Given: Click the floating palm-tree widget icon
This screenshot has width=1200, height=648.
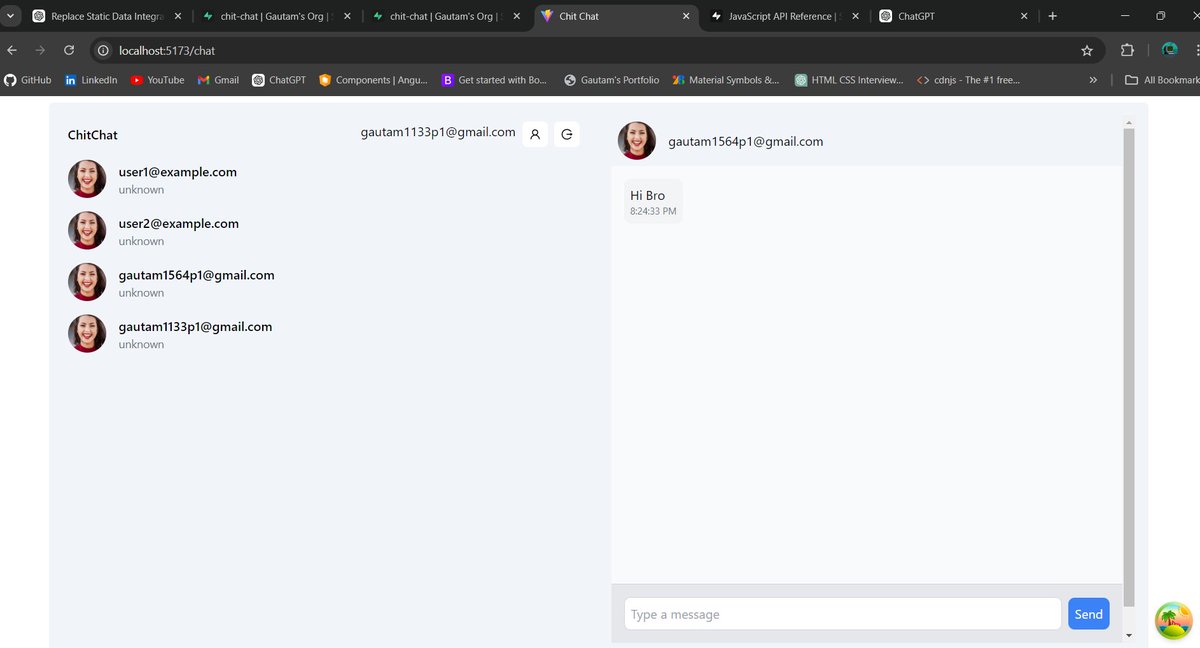Looking at the screenshot, I should click(x=1173, y=620).
